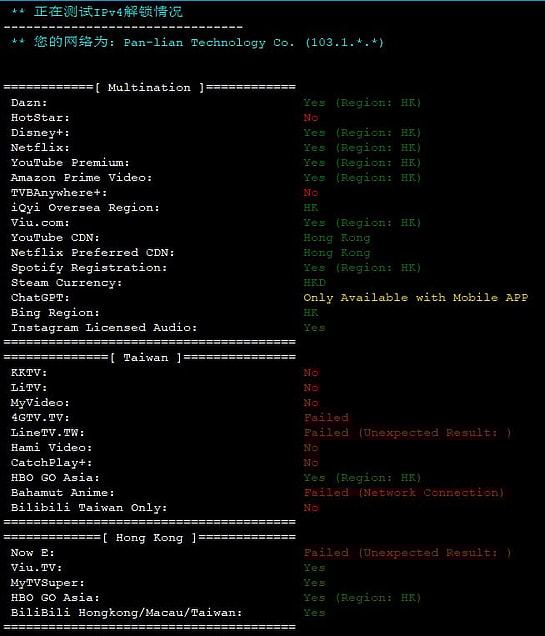The image size is (545, 636).
Task: Click the Netflix: label line
Action: click(40, 147)
